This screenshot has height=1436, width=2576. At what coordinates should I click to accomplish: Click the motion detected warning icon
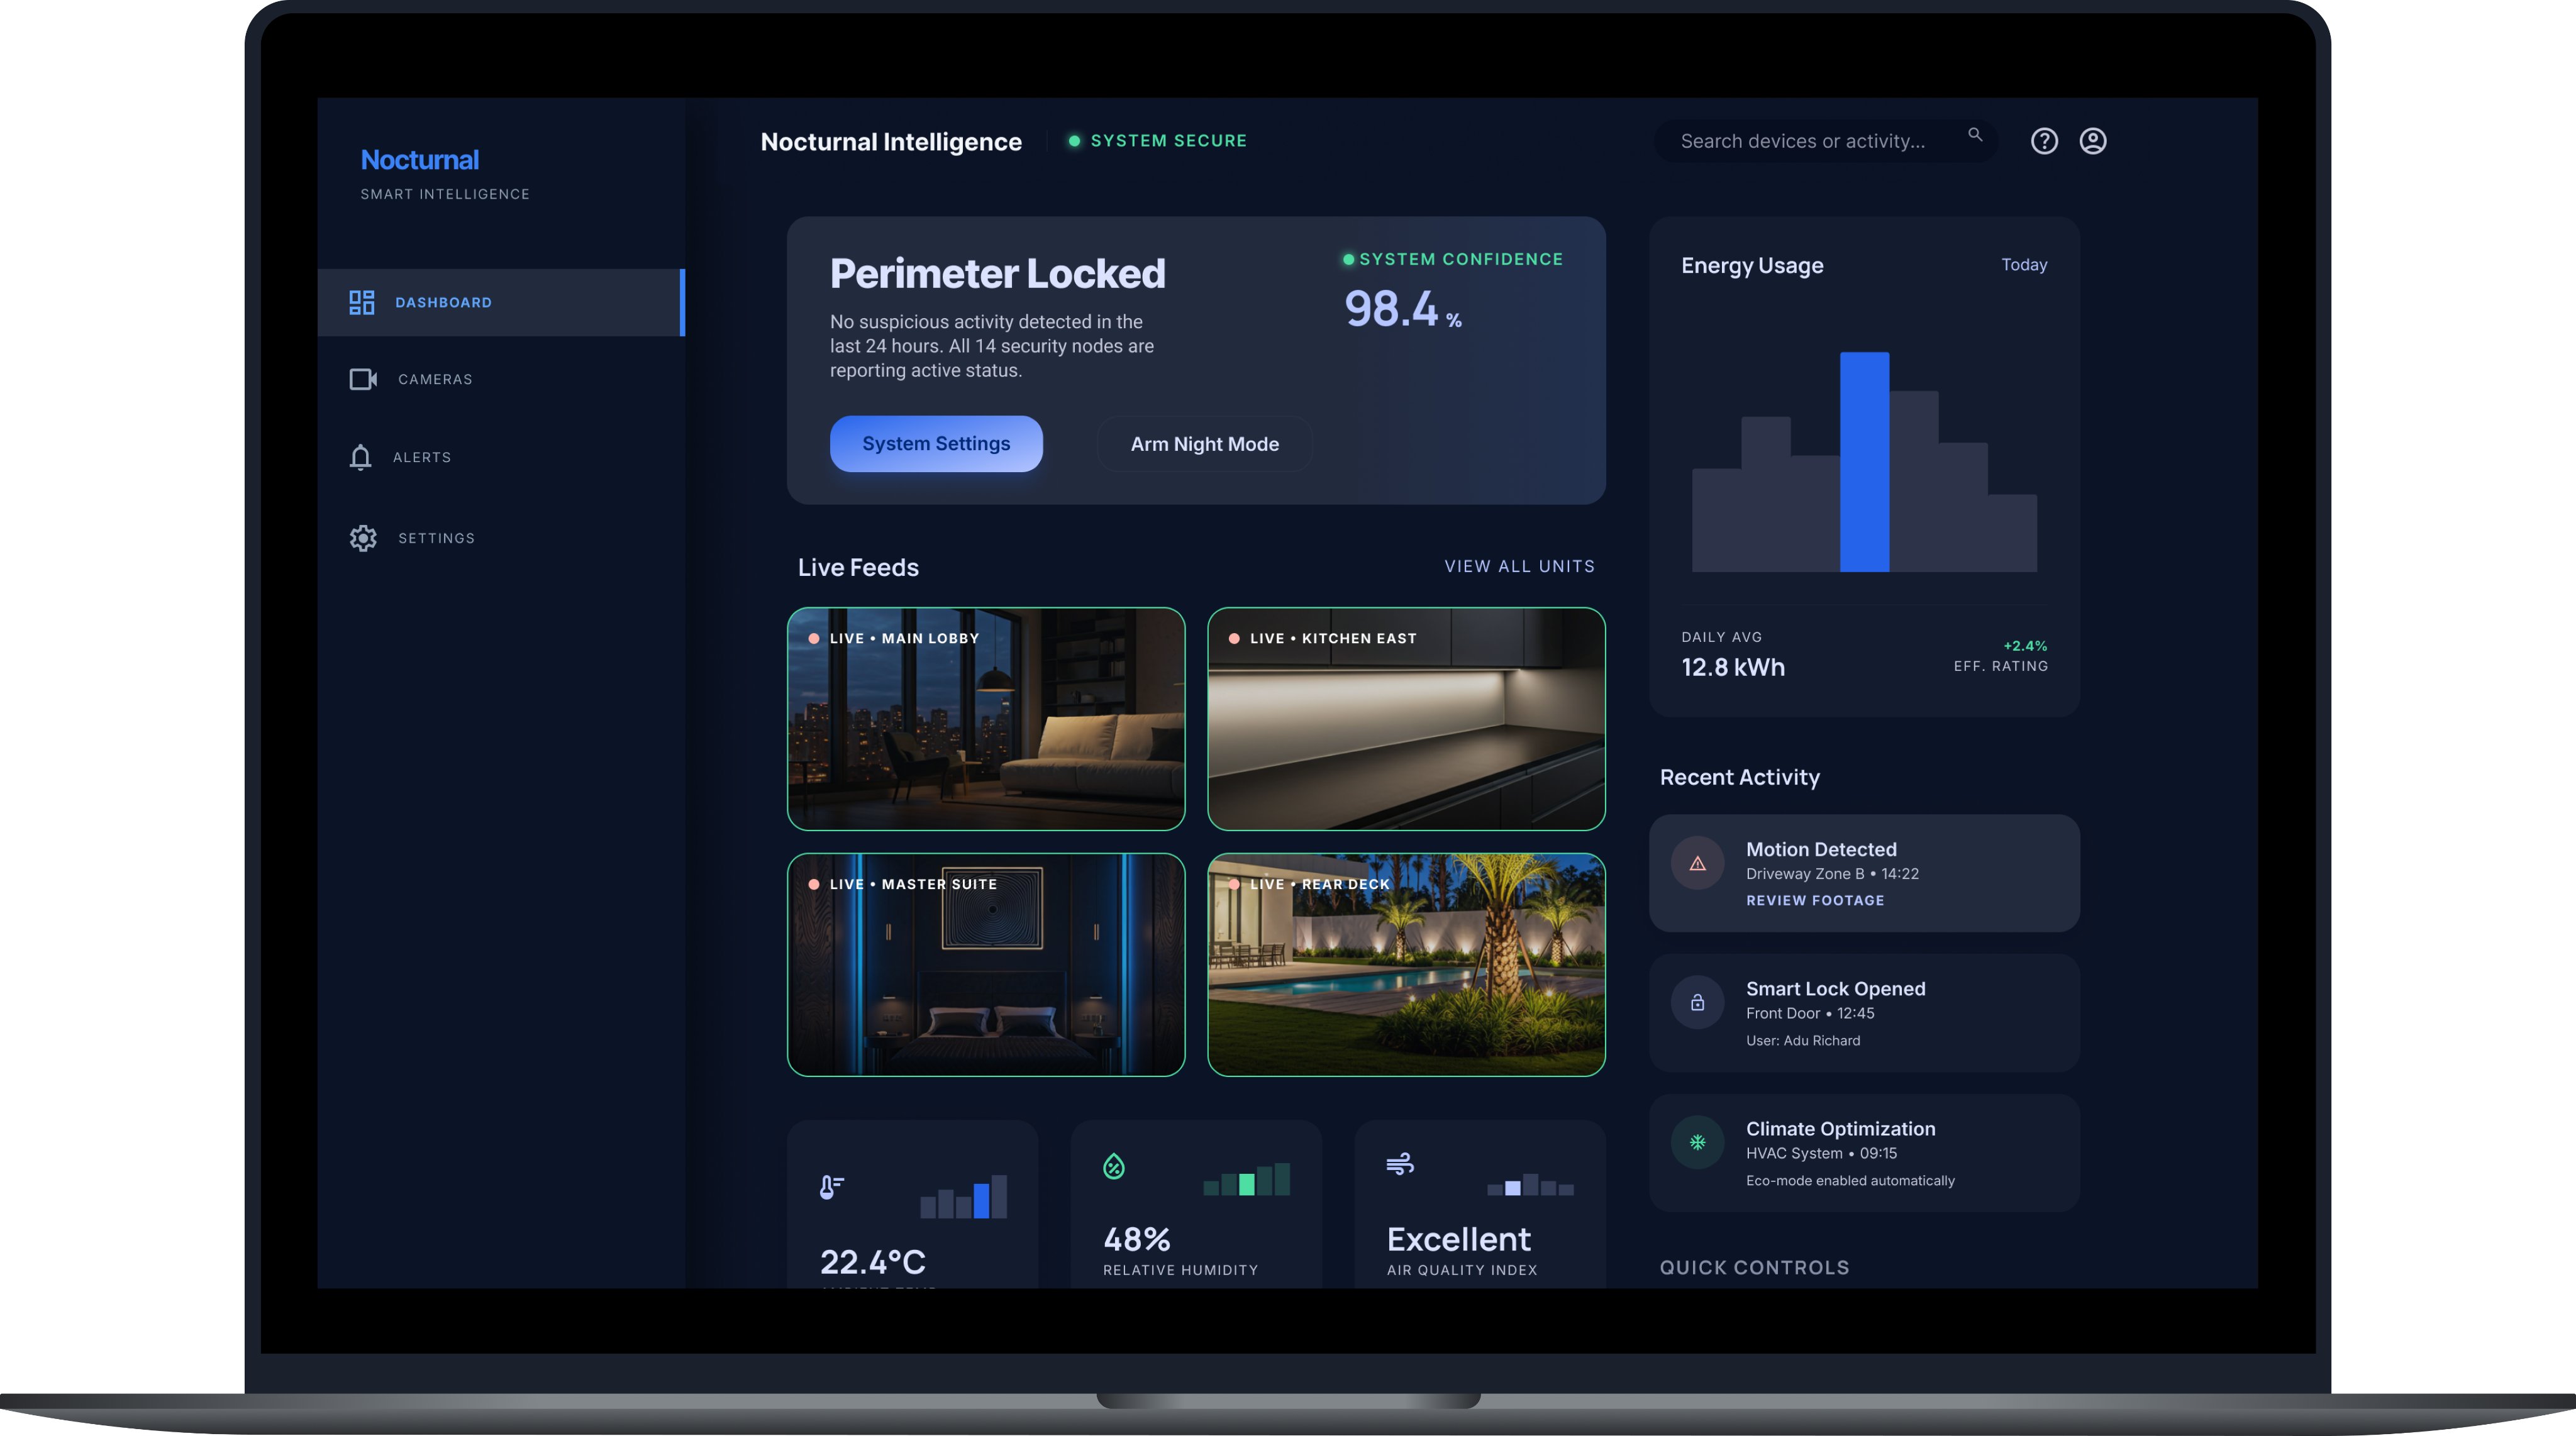(1697, 864)
